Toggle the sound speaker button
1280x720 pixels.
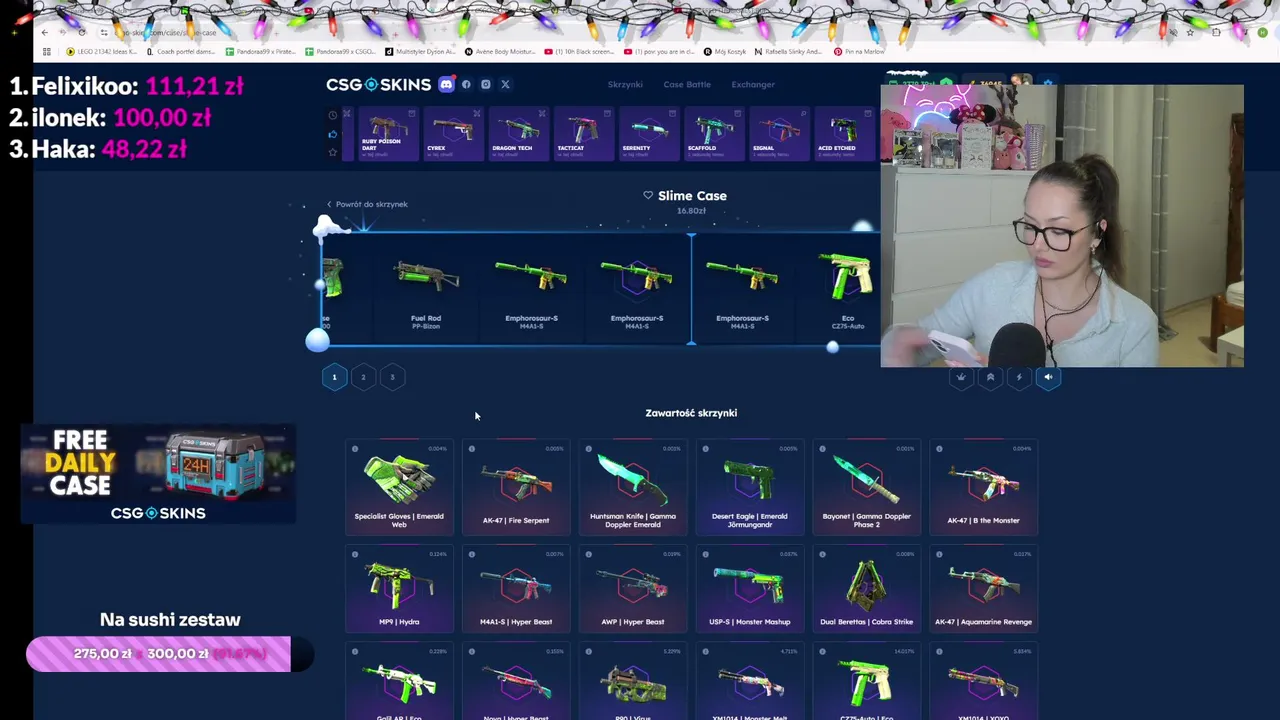click(1048, 377)
